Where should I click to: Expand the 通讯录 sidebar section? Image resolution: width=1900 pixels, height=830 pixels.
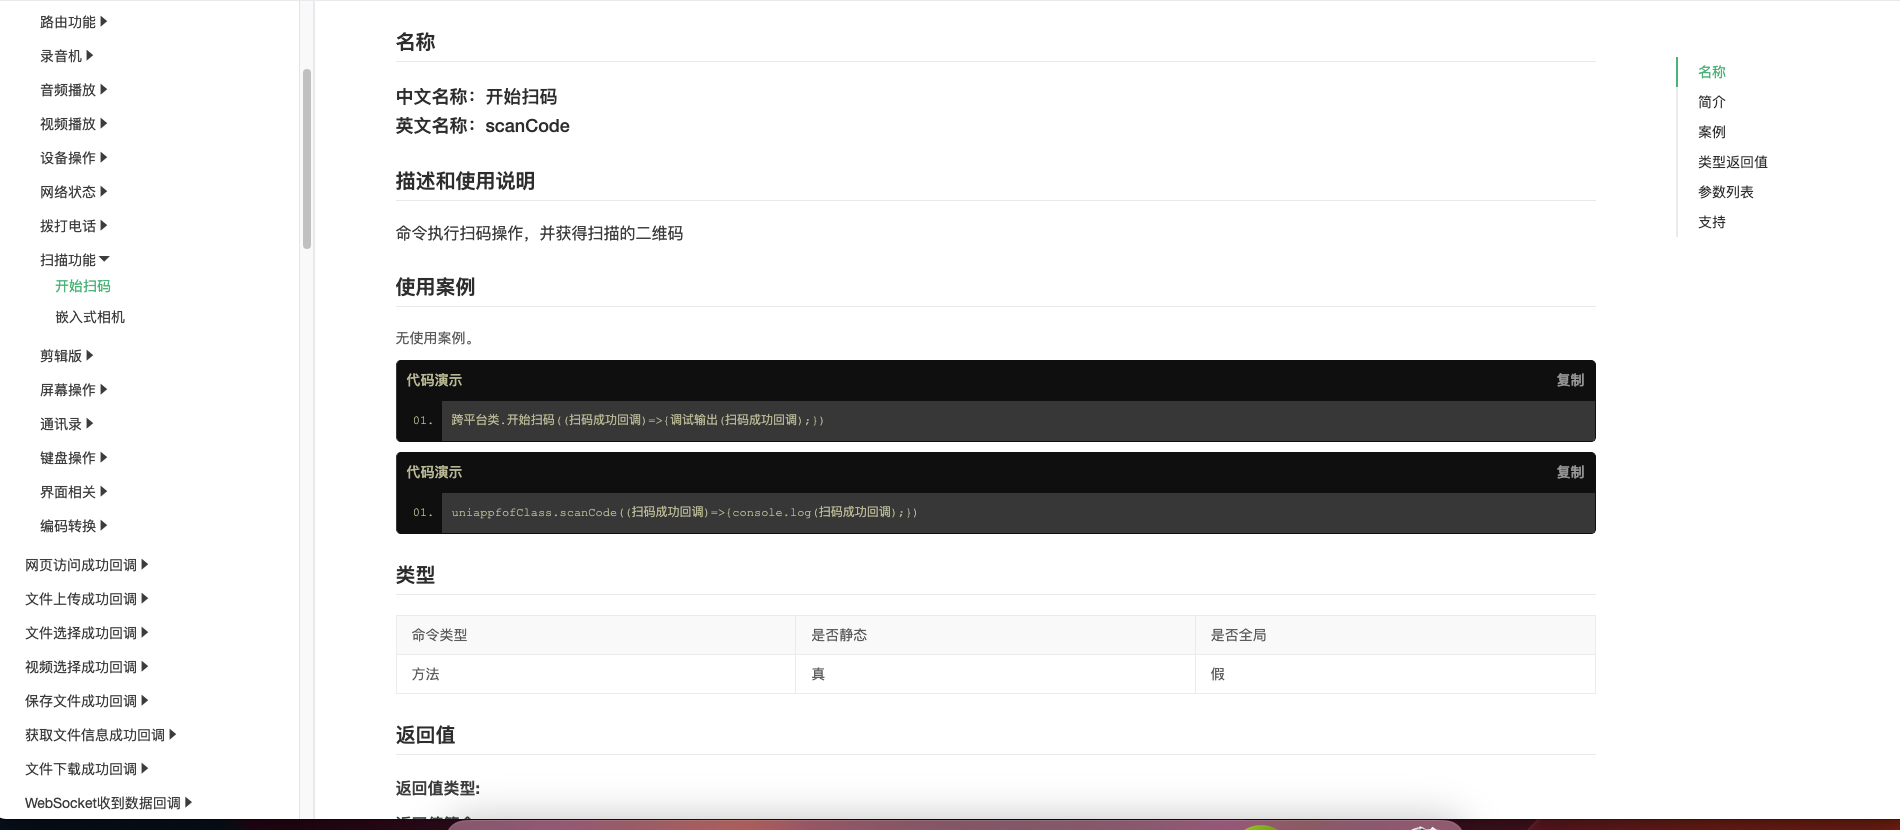pos(66,424)
